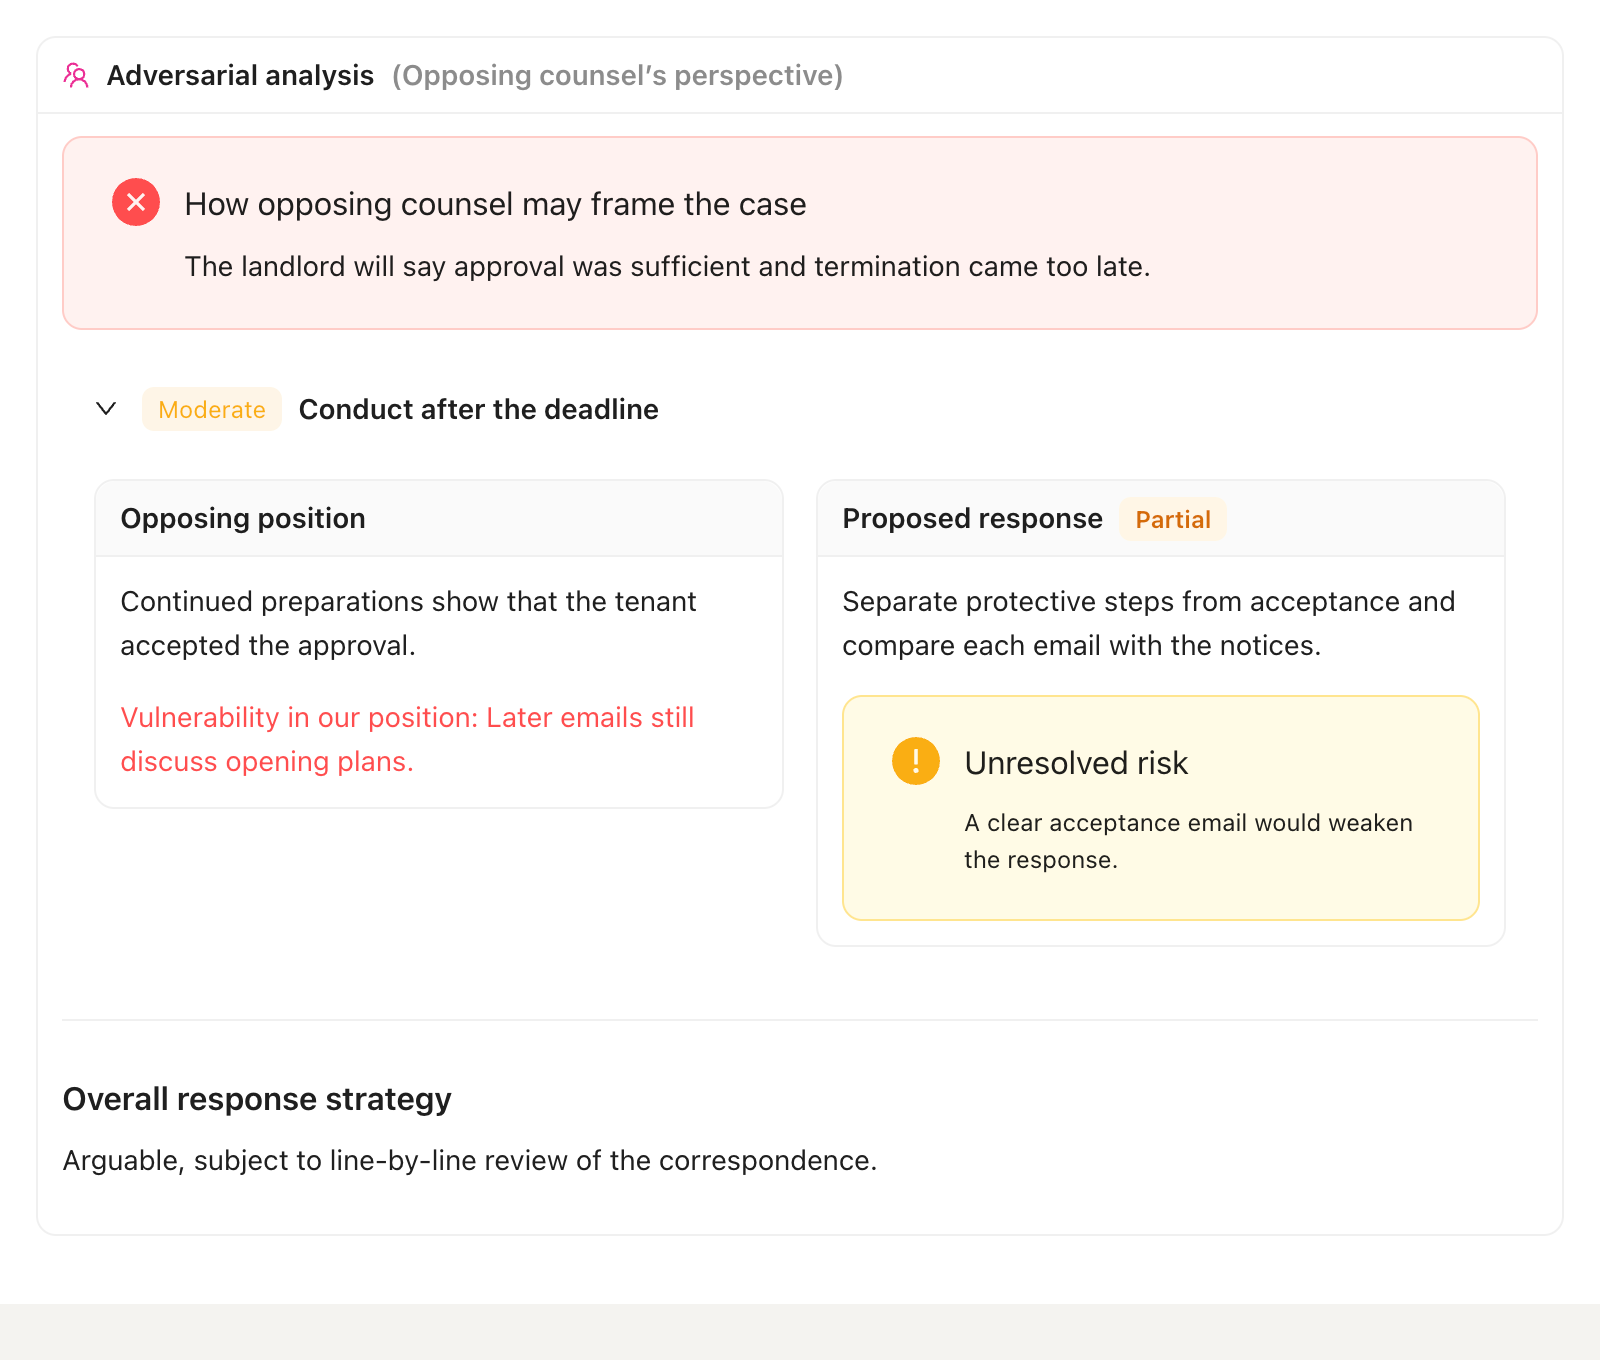The width and height of the screenshot is (1600, 1360).
Task: Click the Opposing counsel's perspective subtitle
Action: [x=618, y=76]
